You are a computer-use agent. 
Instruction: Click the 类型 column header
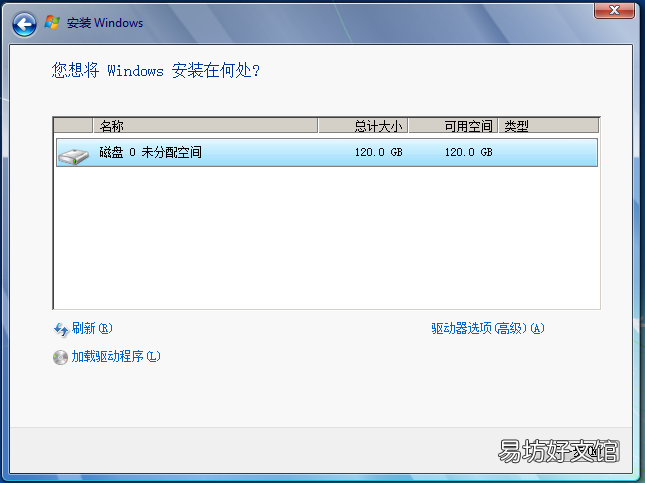click(549, 126)
